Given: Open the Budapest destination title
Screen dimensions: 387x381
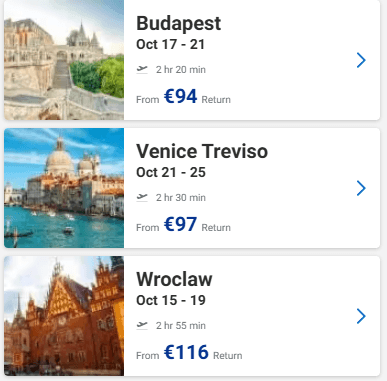Looking at the screenshot, I should tap(179, 24).
